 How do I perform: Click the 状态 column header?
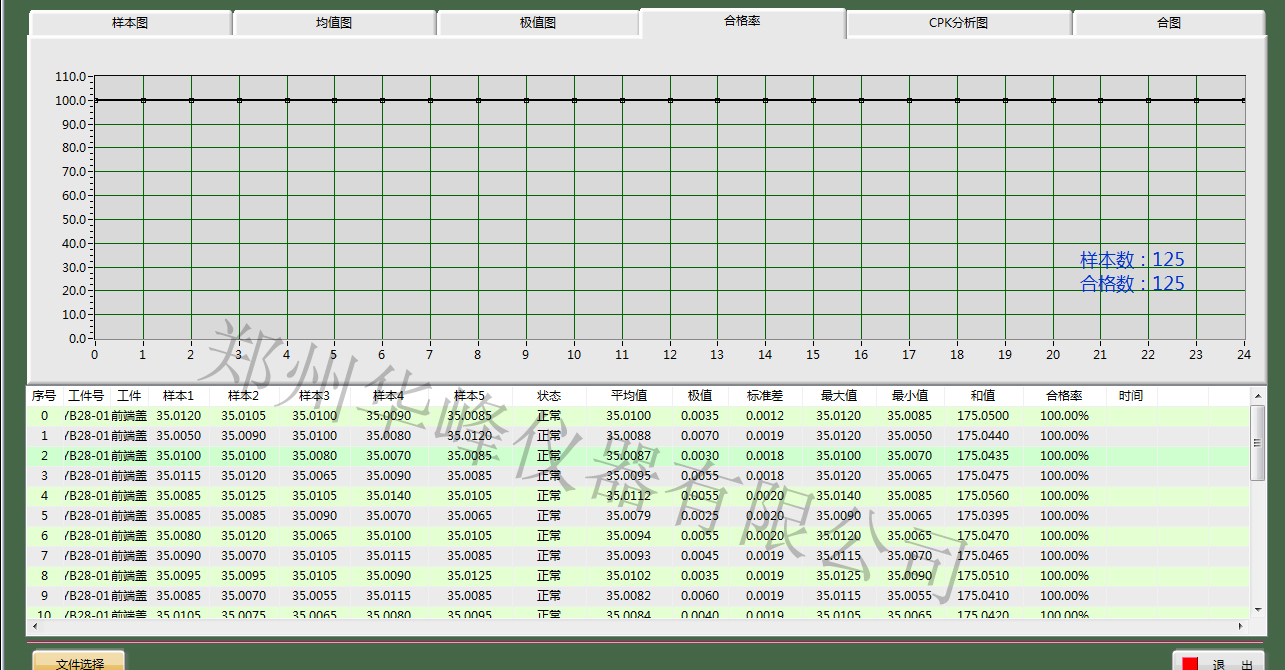tap(549, 396)
